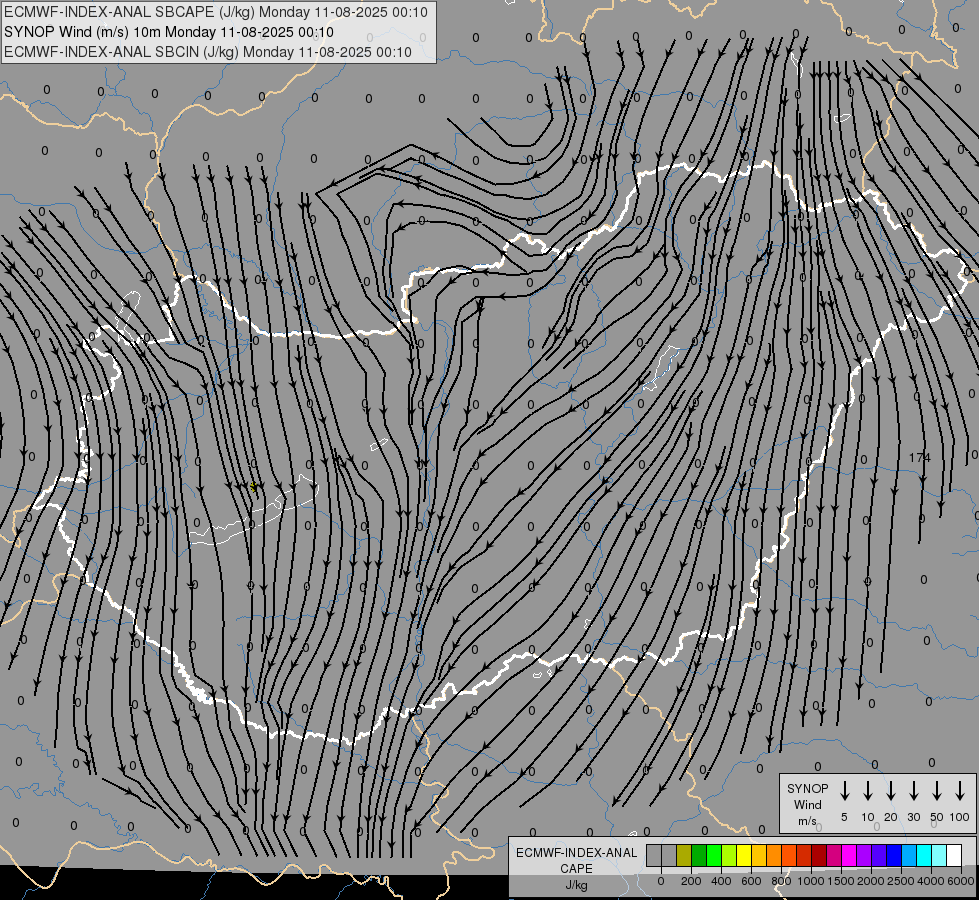Pick the dark red CAPE legend swatch
This screenshot has height=900, width=979.
(819, 855)
